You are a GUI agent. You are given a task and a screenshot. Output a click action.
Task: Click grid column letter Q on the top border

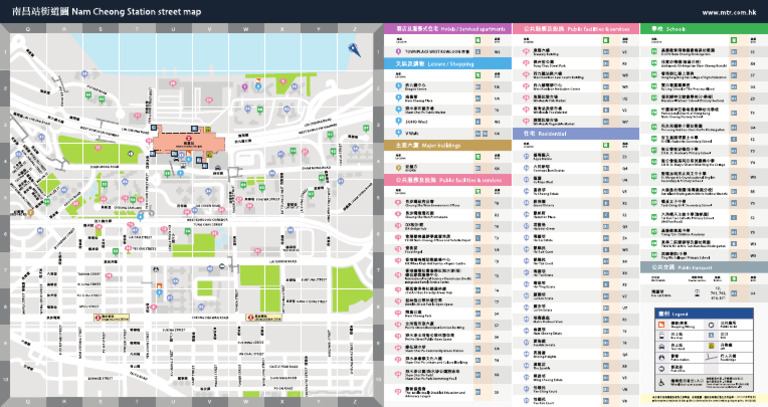pyautogui.click(x=28, y=29)
